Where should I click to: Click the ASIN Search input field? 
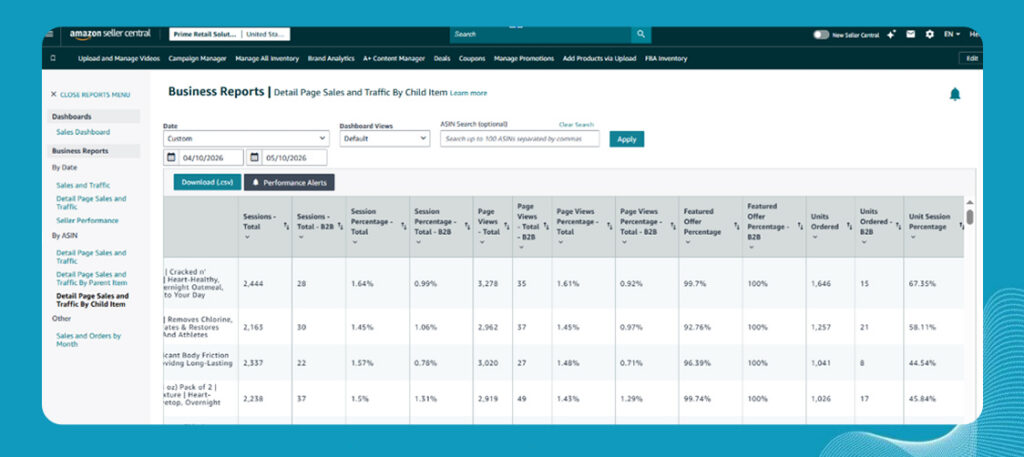520,138
